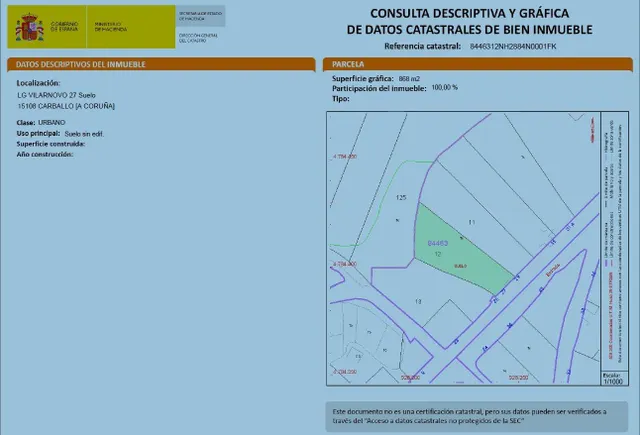Image resolution: width=640 pixels, height=435 pixels.
Task: Click the 'Secretaría de Estado de Hacienda' text
Action: point(200,16)
